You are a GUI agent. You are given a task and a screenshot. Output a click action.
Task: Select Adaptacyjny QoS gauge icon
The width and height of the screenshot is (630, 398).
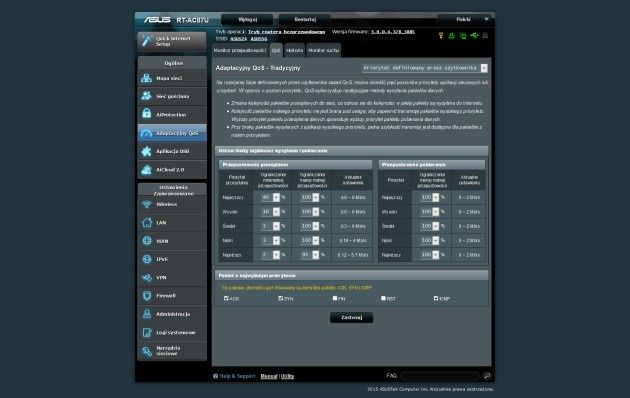coord(147,133)
